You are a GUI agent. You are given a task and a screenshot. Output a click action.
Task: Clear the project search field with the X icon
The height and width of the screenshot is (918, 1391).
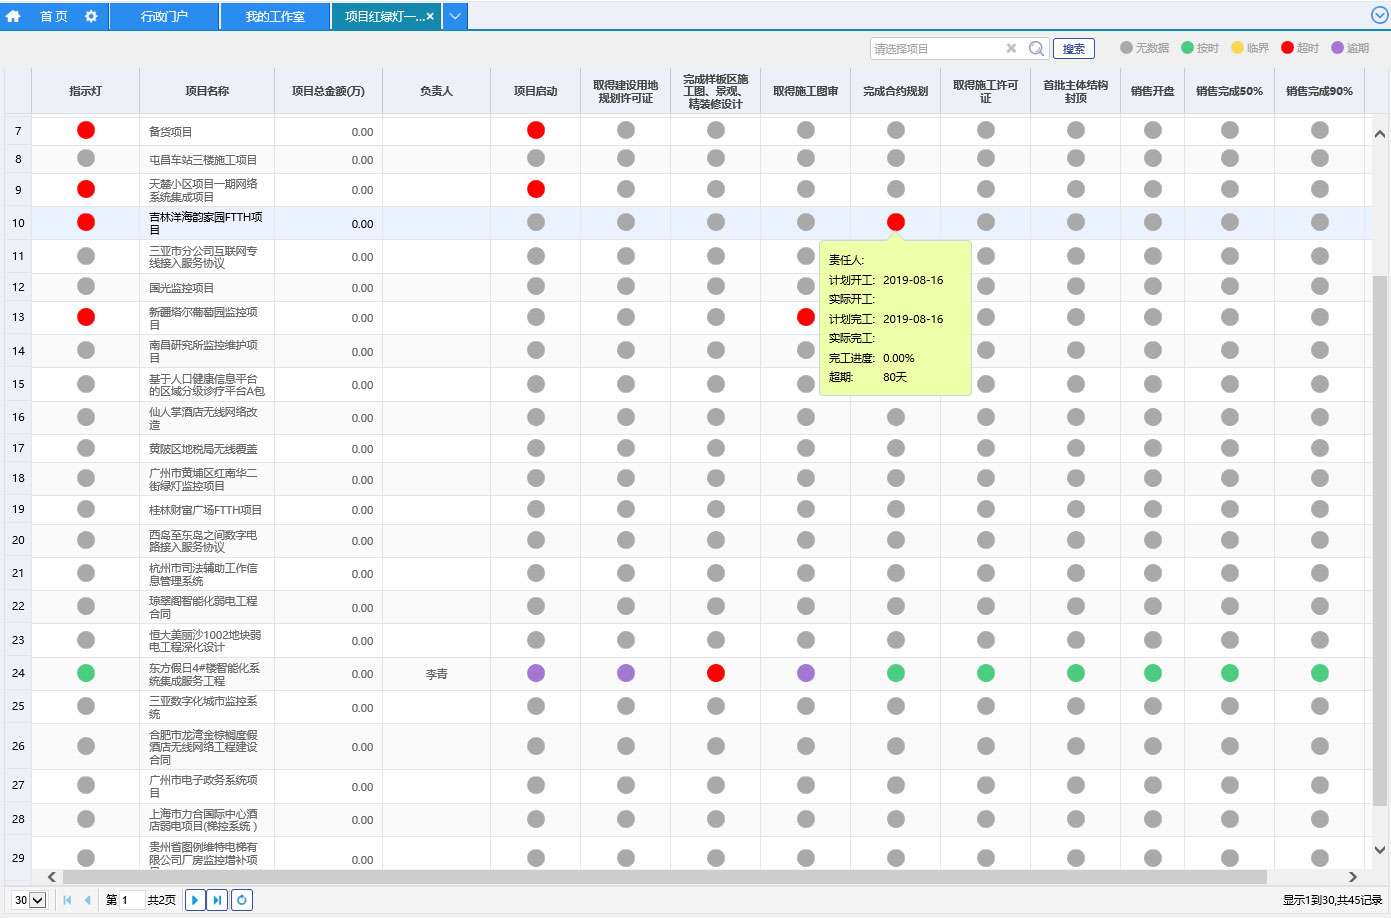click(x=1011, y=48)
